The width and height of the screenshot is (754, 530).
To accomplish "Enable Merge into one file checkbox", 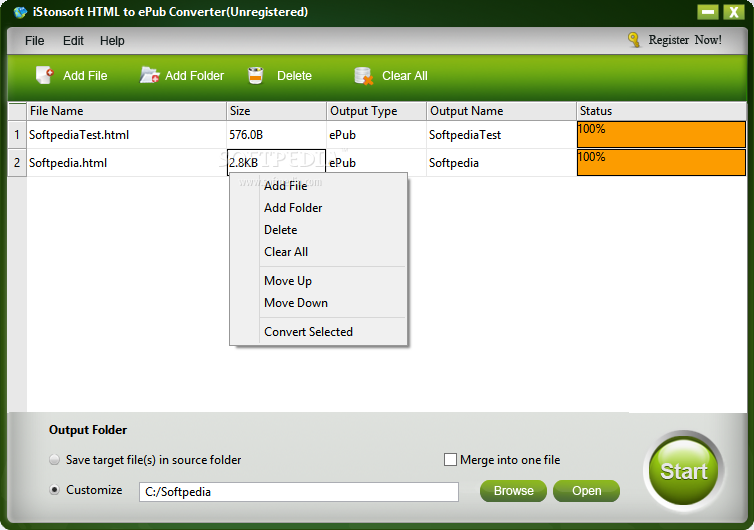I will (450, 460).
